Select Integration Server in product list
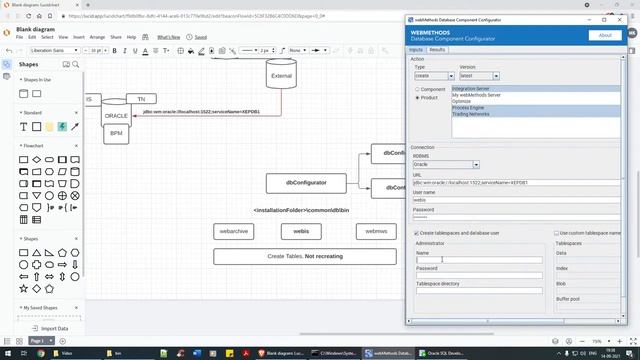 click(x=536, y=89)
